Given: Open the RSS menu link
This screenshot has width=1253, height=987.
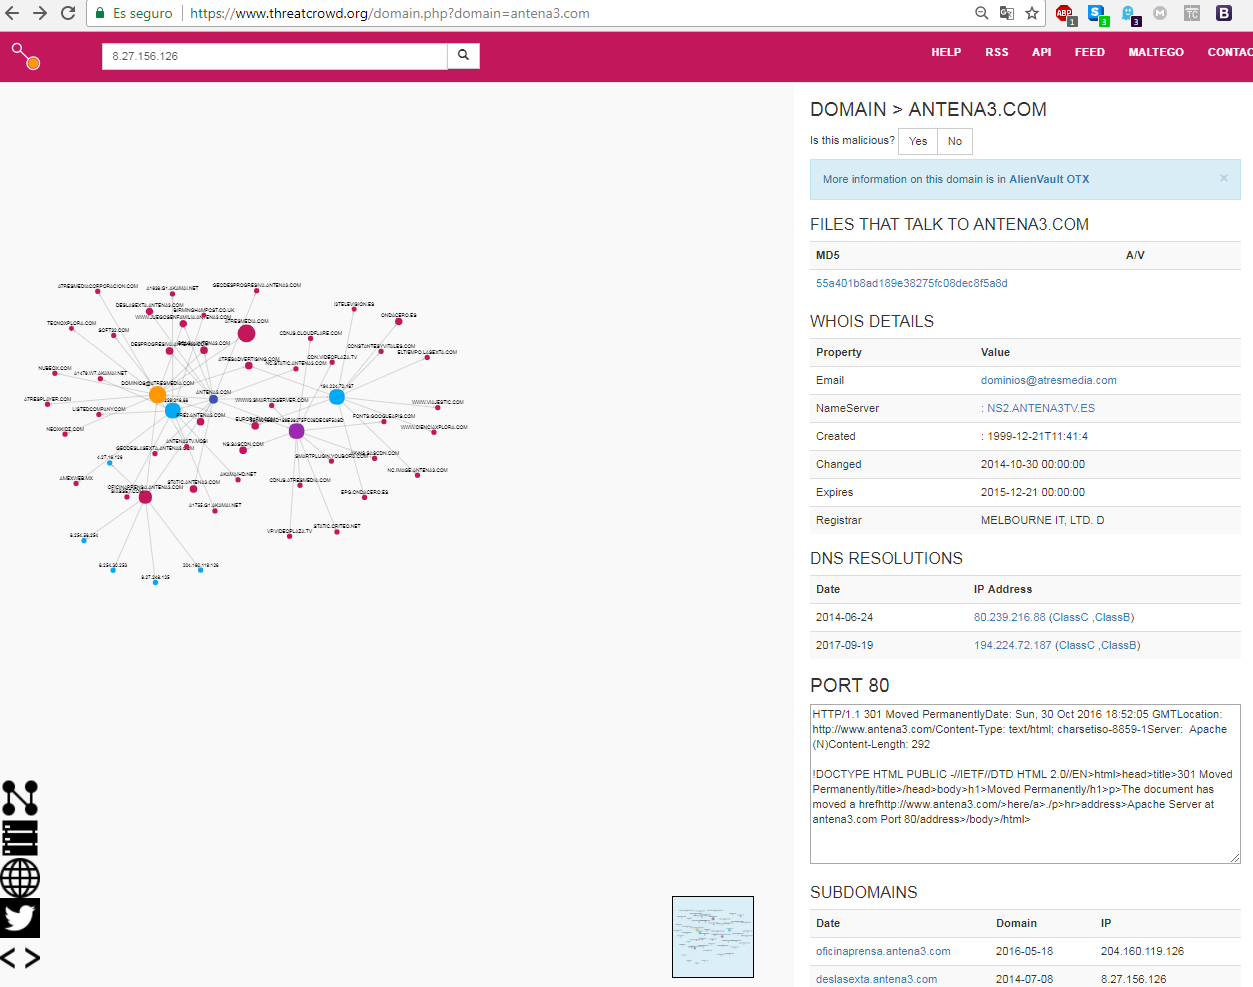Looking at the screenshot, I should pyautogui.click(x=996, y=52).
